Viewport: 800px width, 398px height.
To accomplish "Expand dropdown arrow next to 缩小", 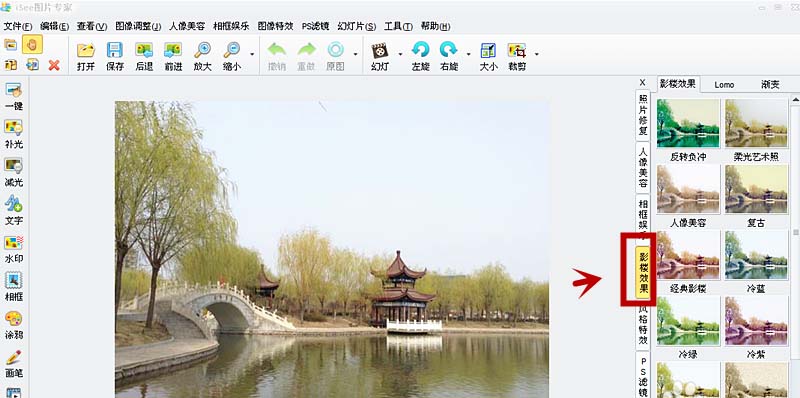I will (x=252, y=54).
